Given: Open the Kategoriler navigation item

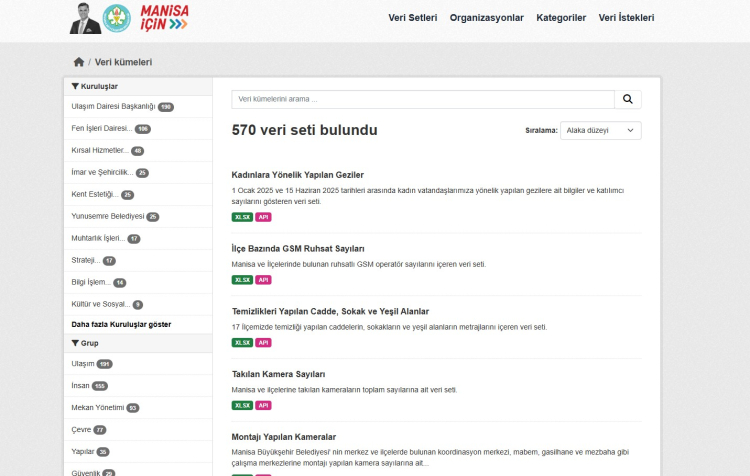Looking at the screenshot, I should [x=560, y=18].
